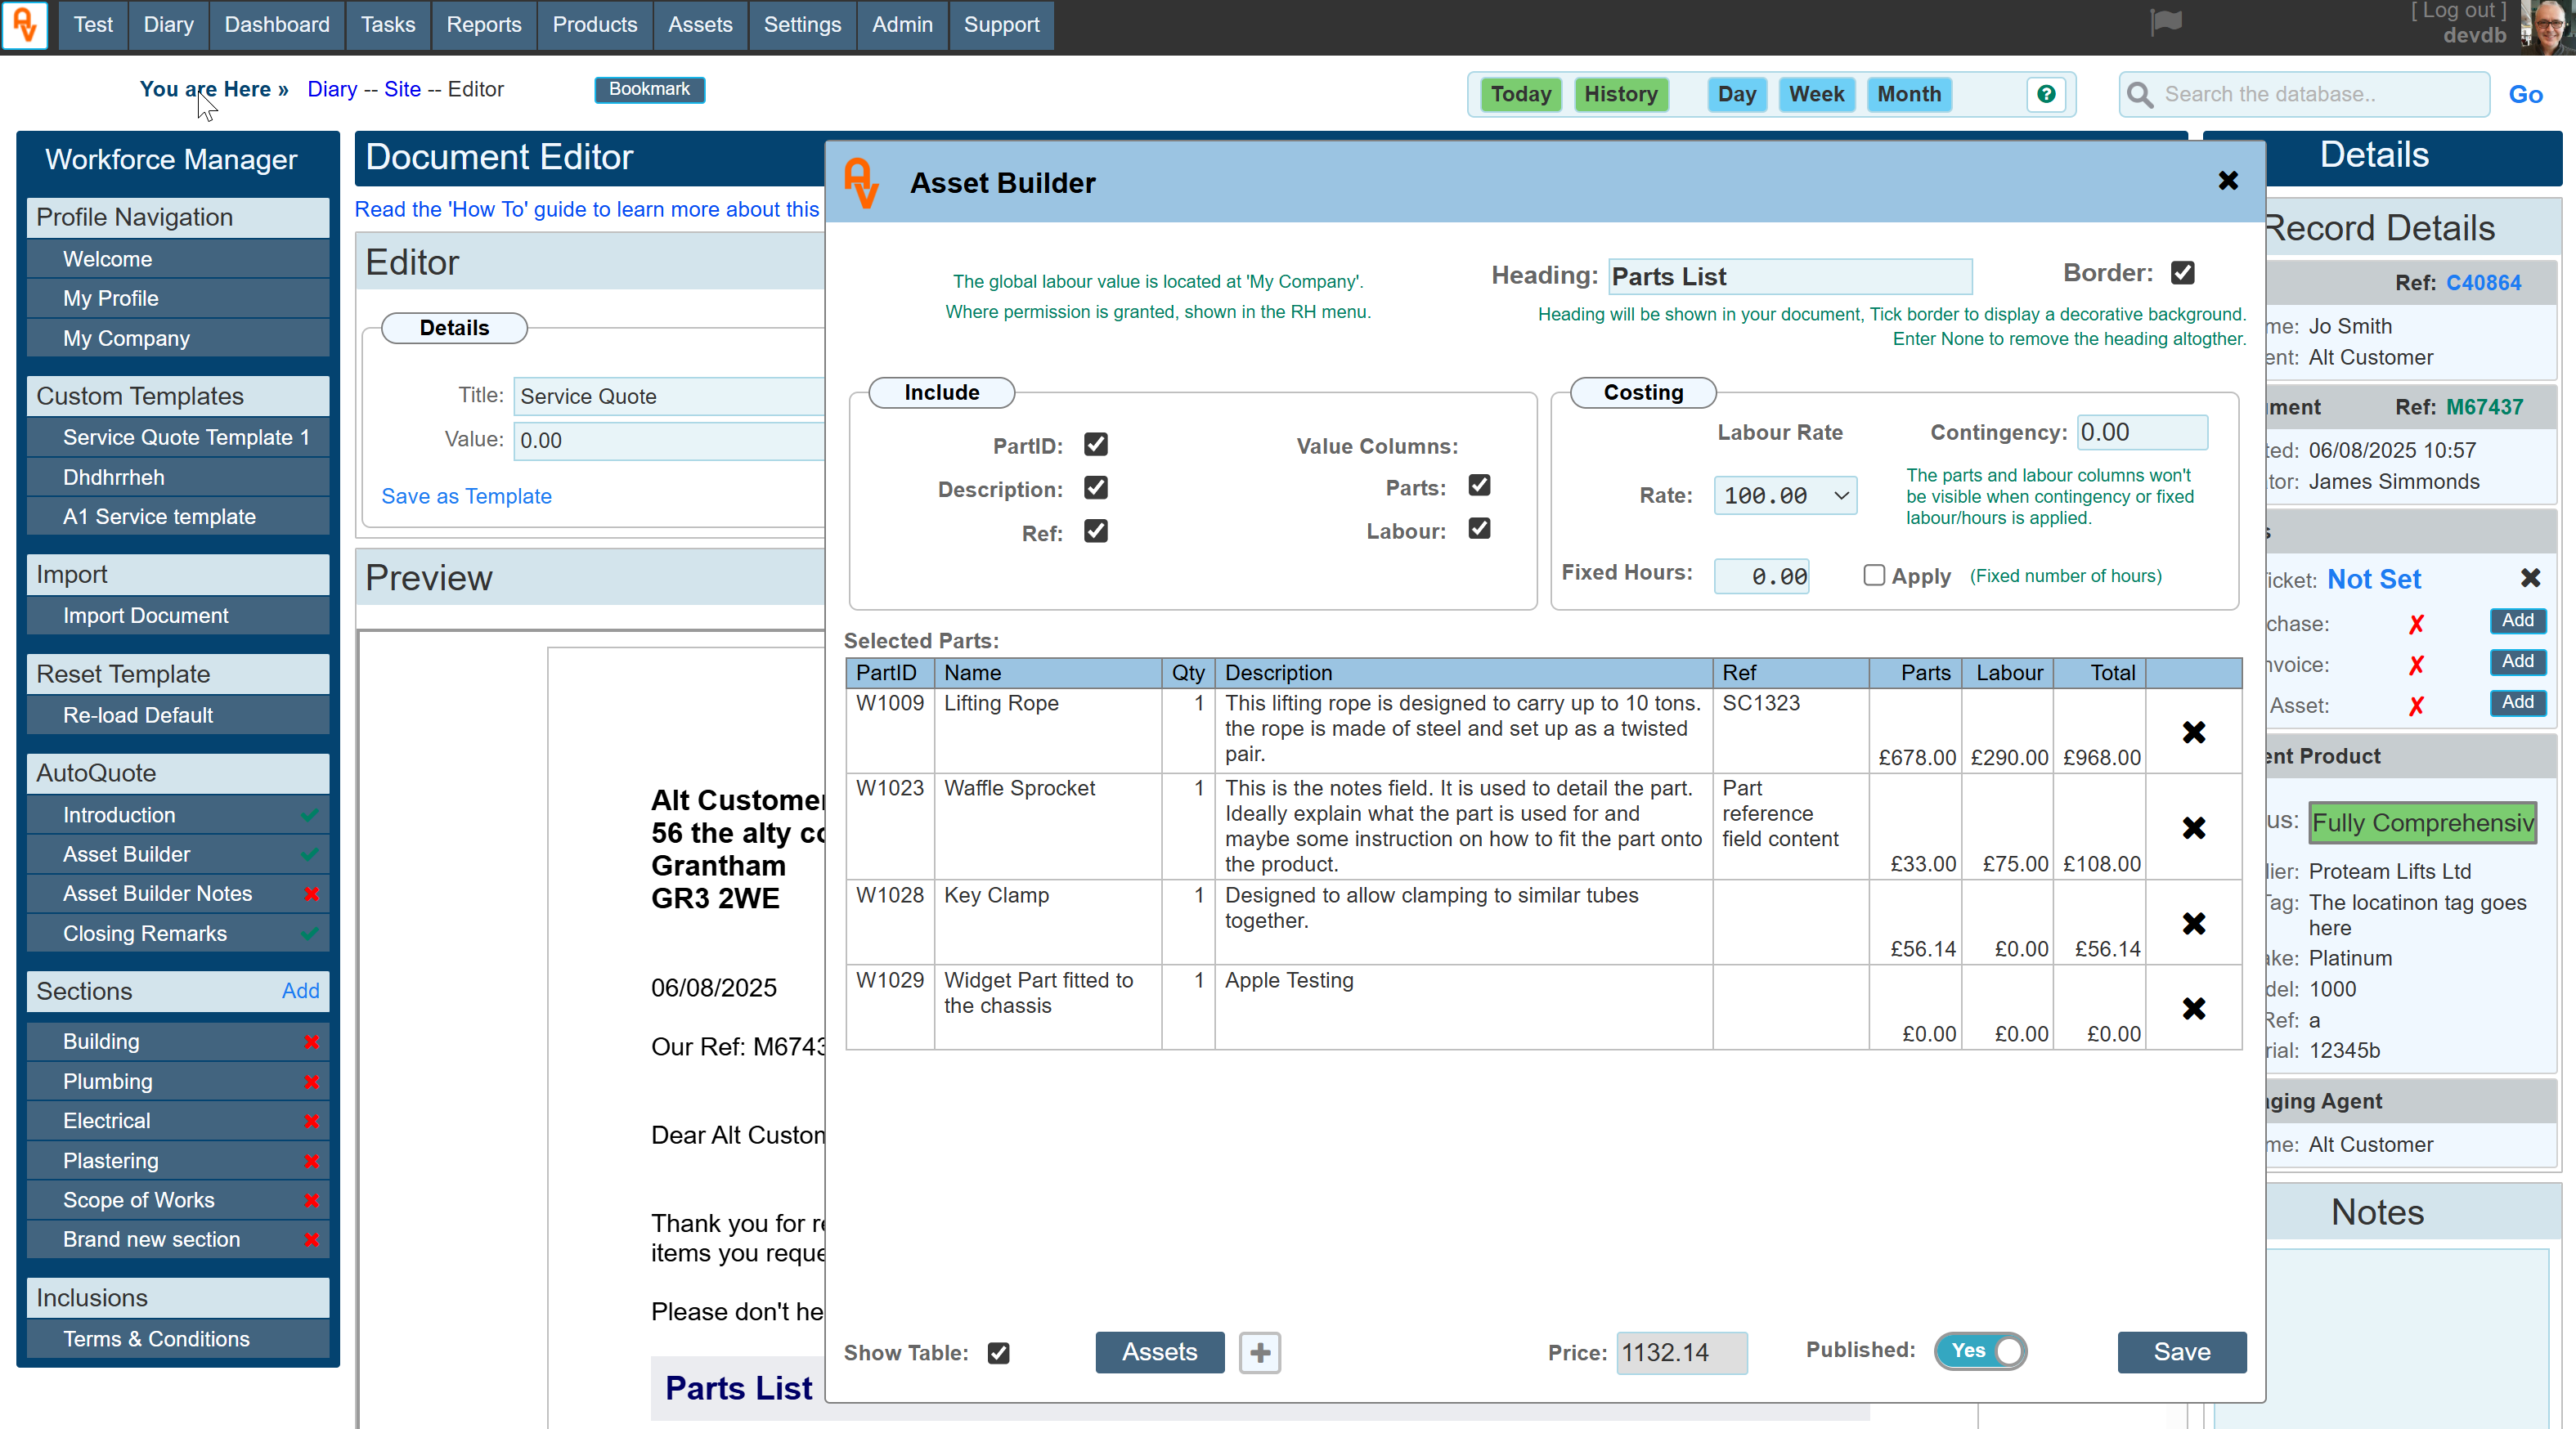The height and width of the screenshot is (1429, 2576).
Task: Uncheck the Description include checkbox
Action: pos(1096,488)
